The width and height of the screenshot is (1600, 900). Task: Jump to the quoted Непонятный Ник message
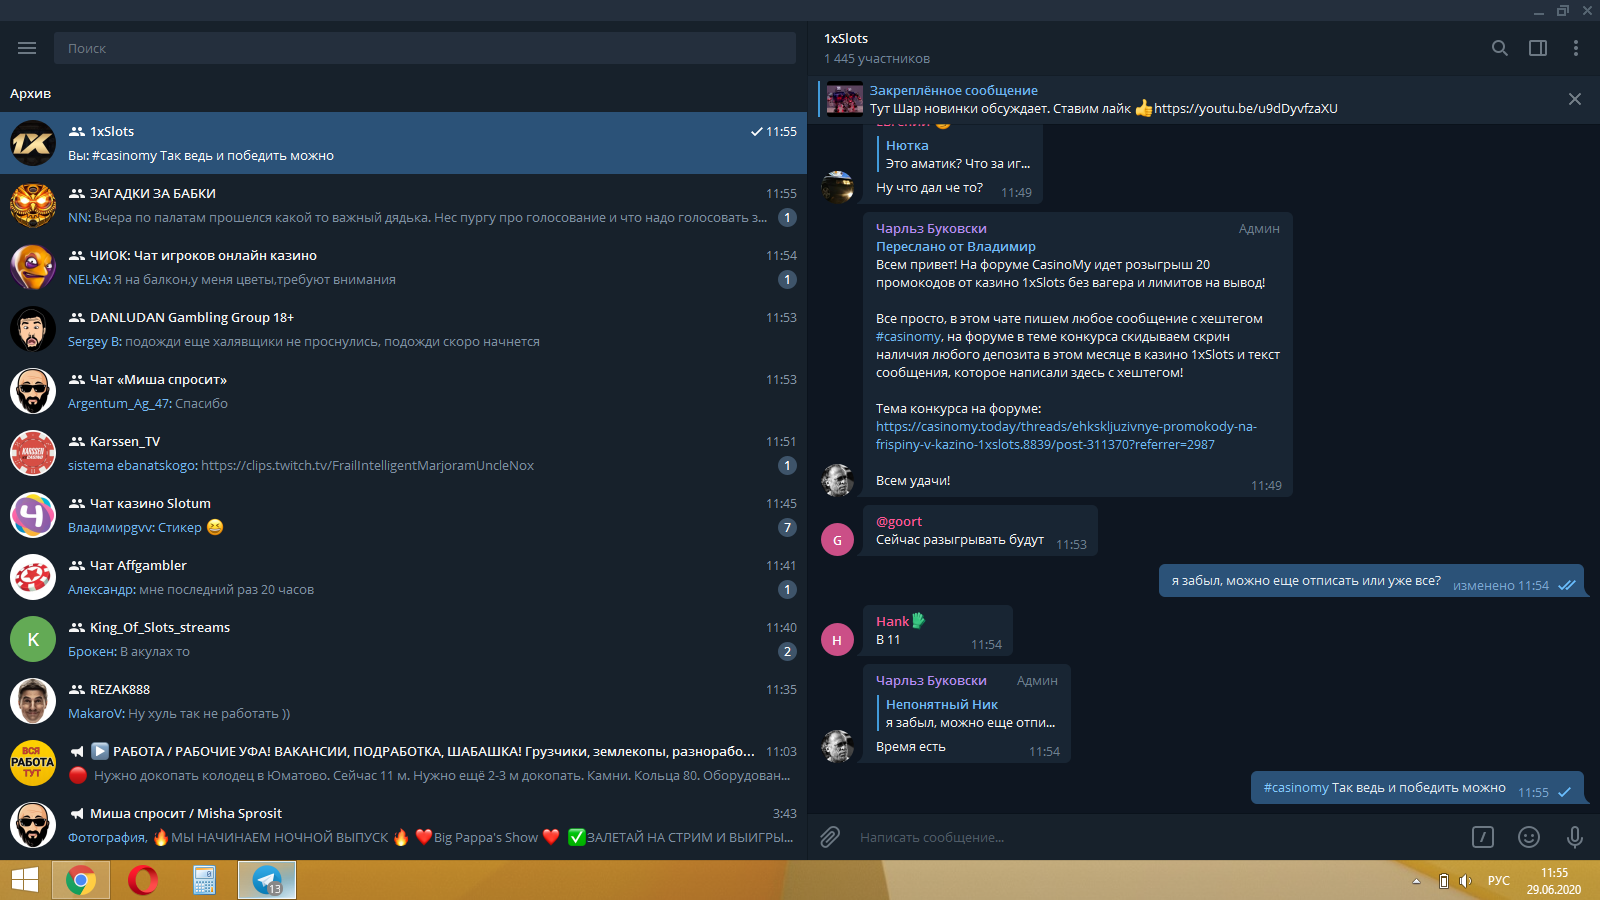pos(966,713)
